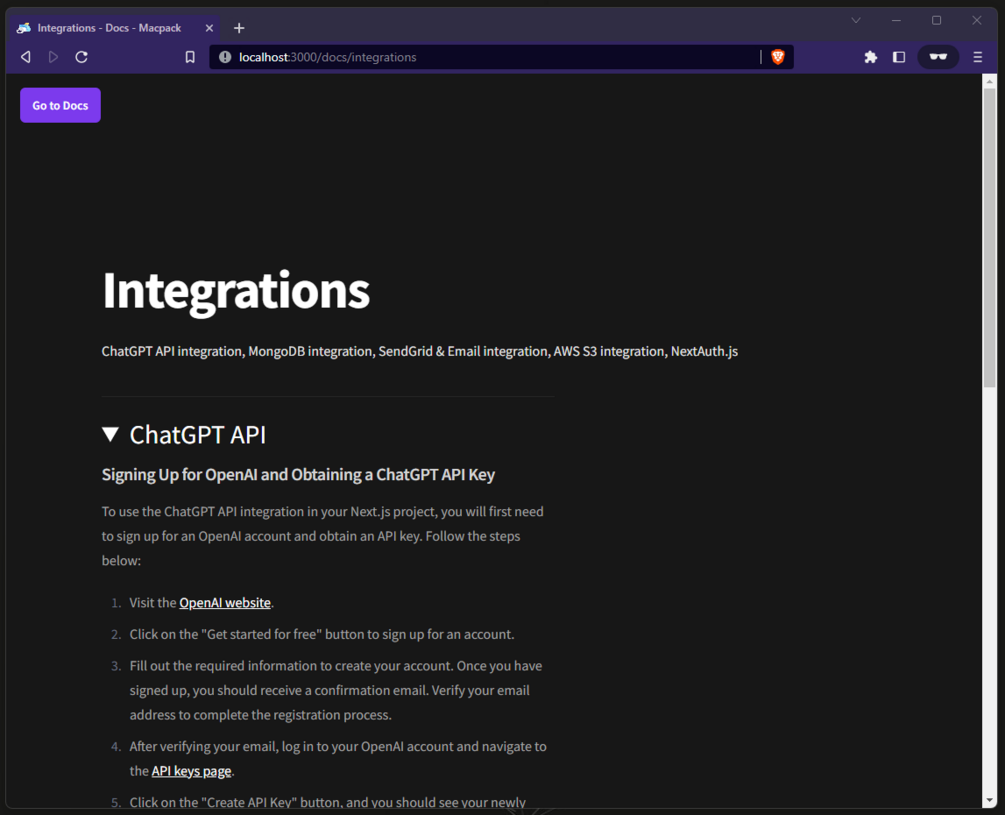
Task: Click the scrollbar down arrow
Action: (x=990, y=801)
